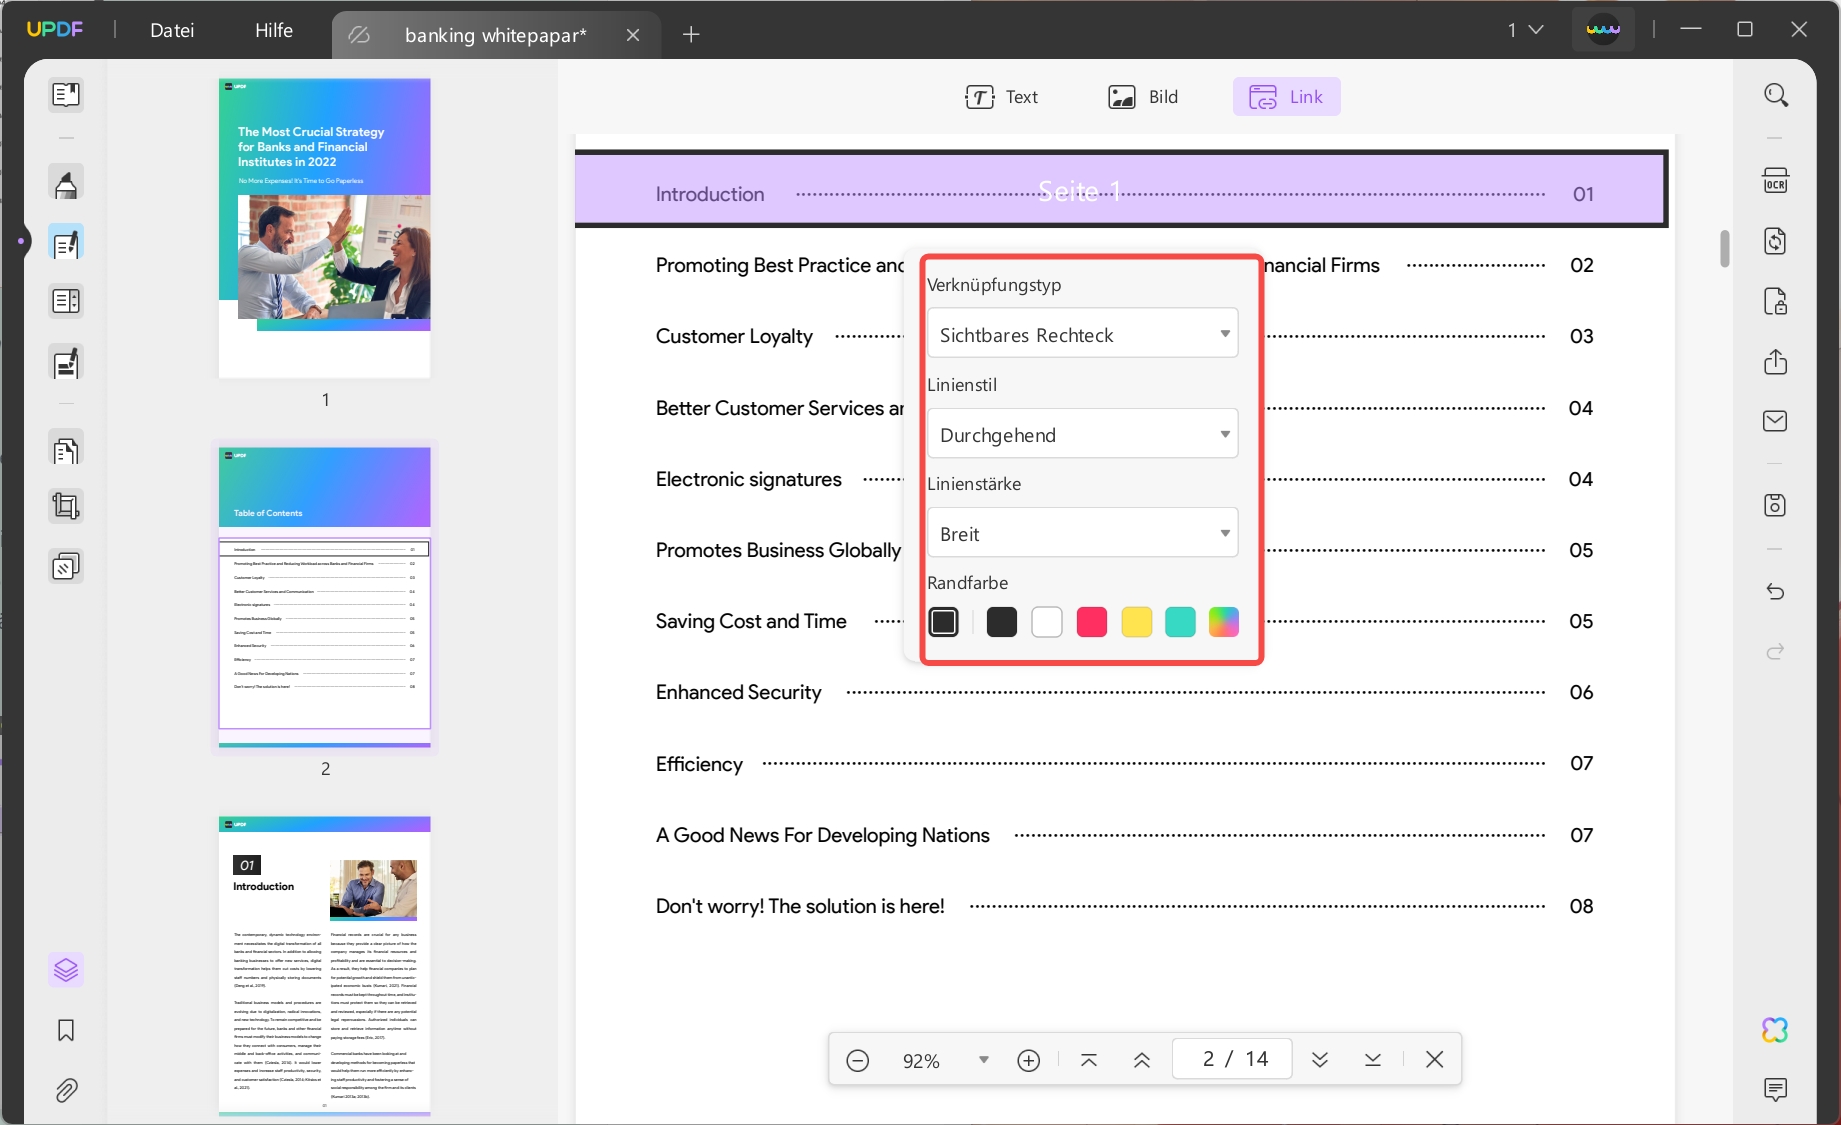Close the banking whitepapar tab

633,35
